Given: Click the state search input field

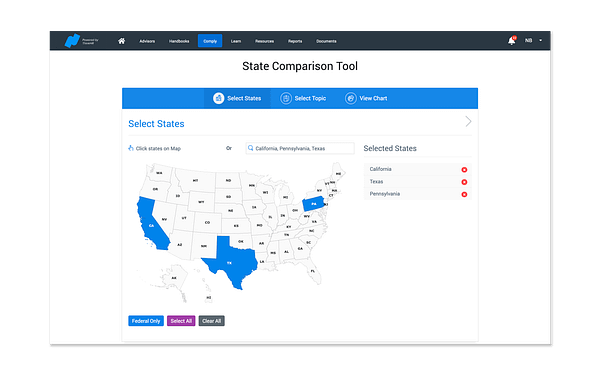Looking at the screenshot, I should click(300, 148).
